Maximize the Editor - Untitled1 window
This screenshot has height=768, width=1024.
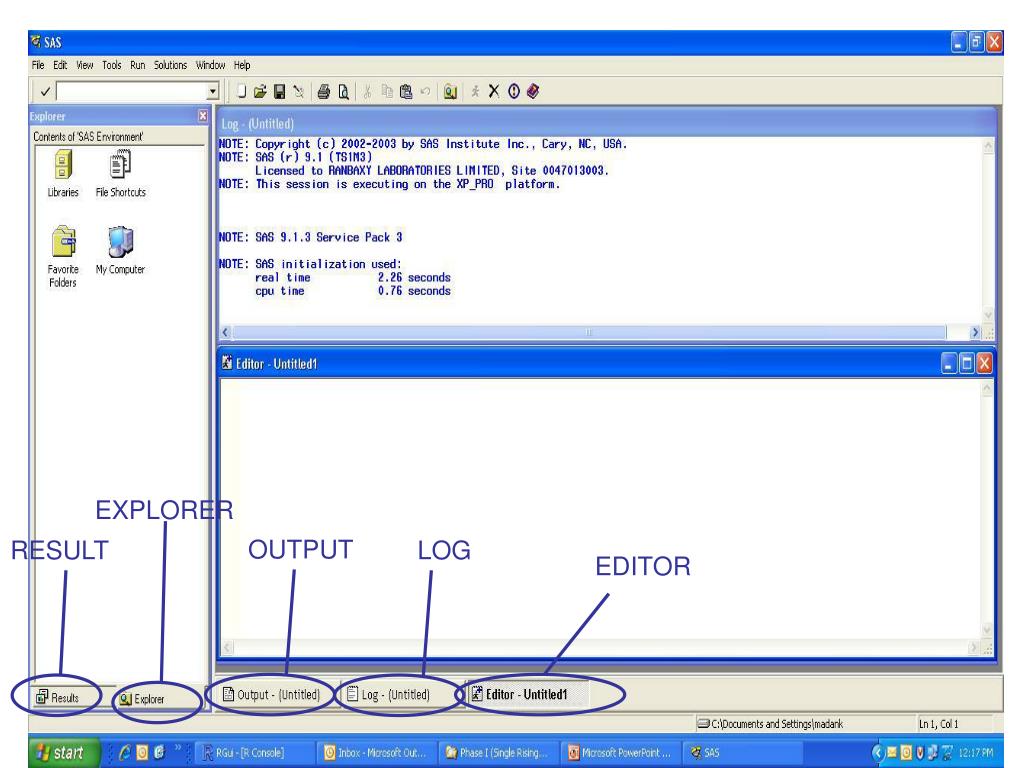[x=967, y=364]
